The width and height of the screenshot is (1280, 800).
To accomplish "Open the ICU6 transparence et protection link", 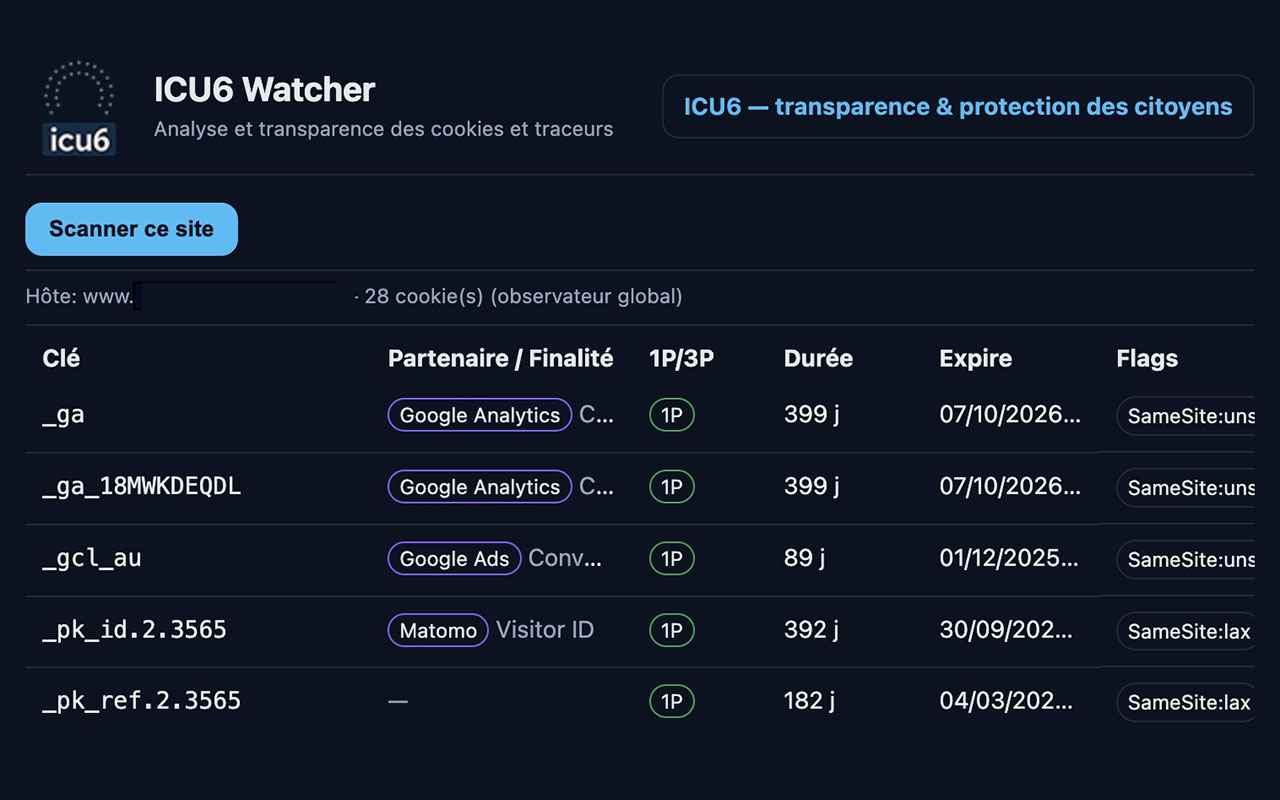I will (x=956, y=106).
